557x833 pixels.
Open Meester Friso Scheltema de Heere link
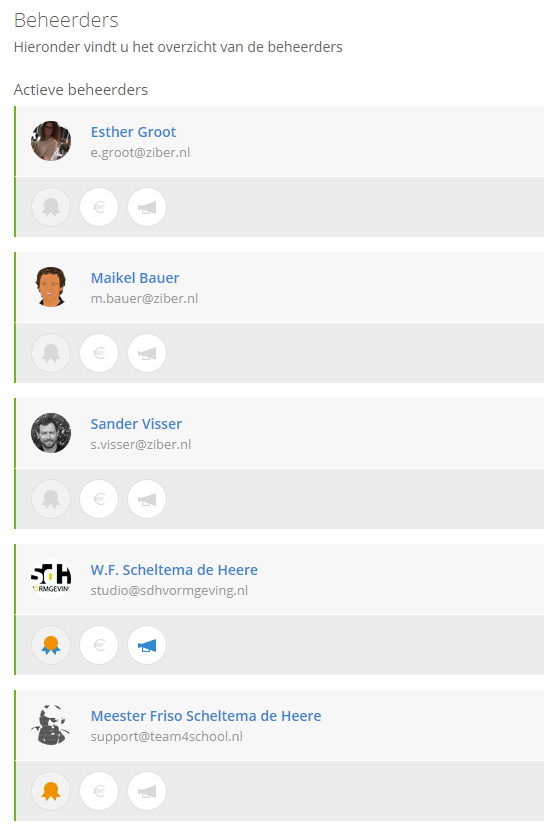[206, 716]
